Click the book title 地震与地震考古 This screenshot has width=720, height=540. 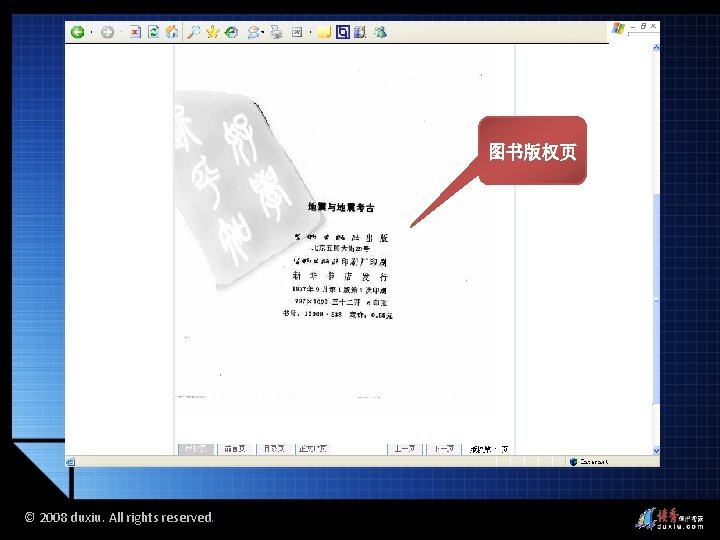pyautogui.click(x=341, y=208)
